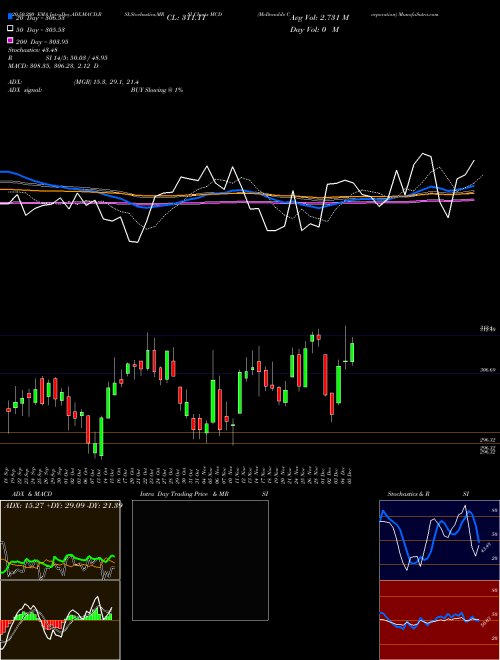Image resolution: width=500 pixels, height=660 pixels.
Task: Click the Stochastics & RSI panel title
Action: click(428, 493)
